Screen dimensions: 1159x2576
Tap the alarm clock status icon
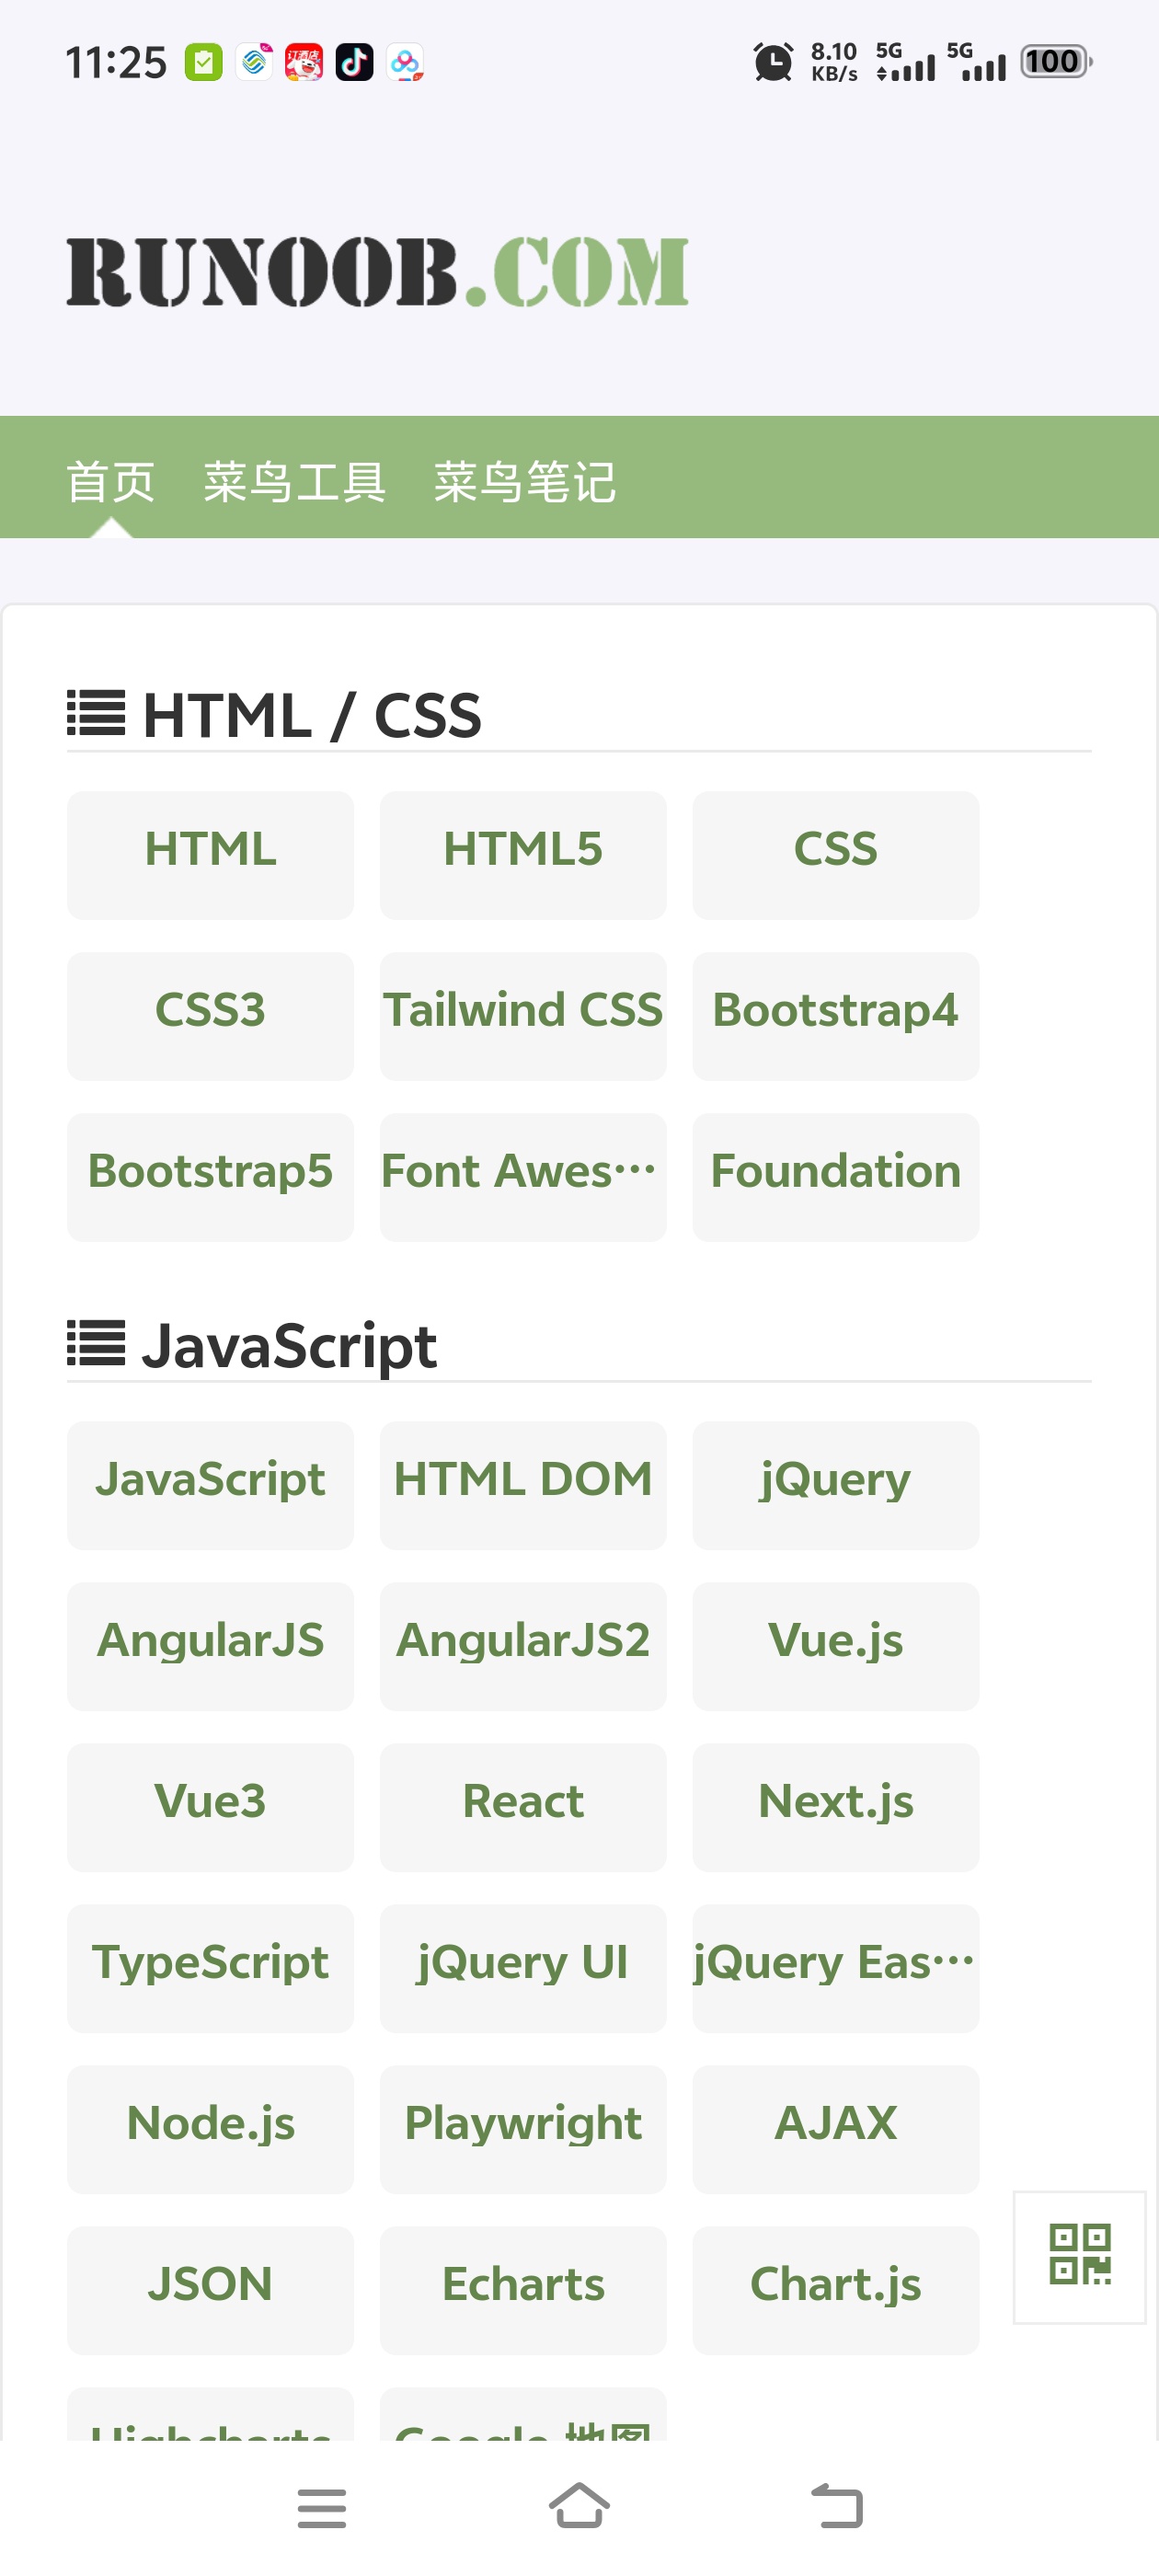772,62
